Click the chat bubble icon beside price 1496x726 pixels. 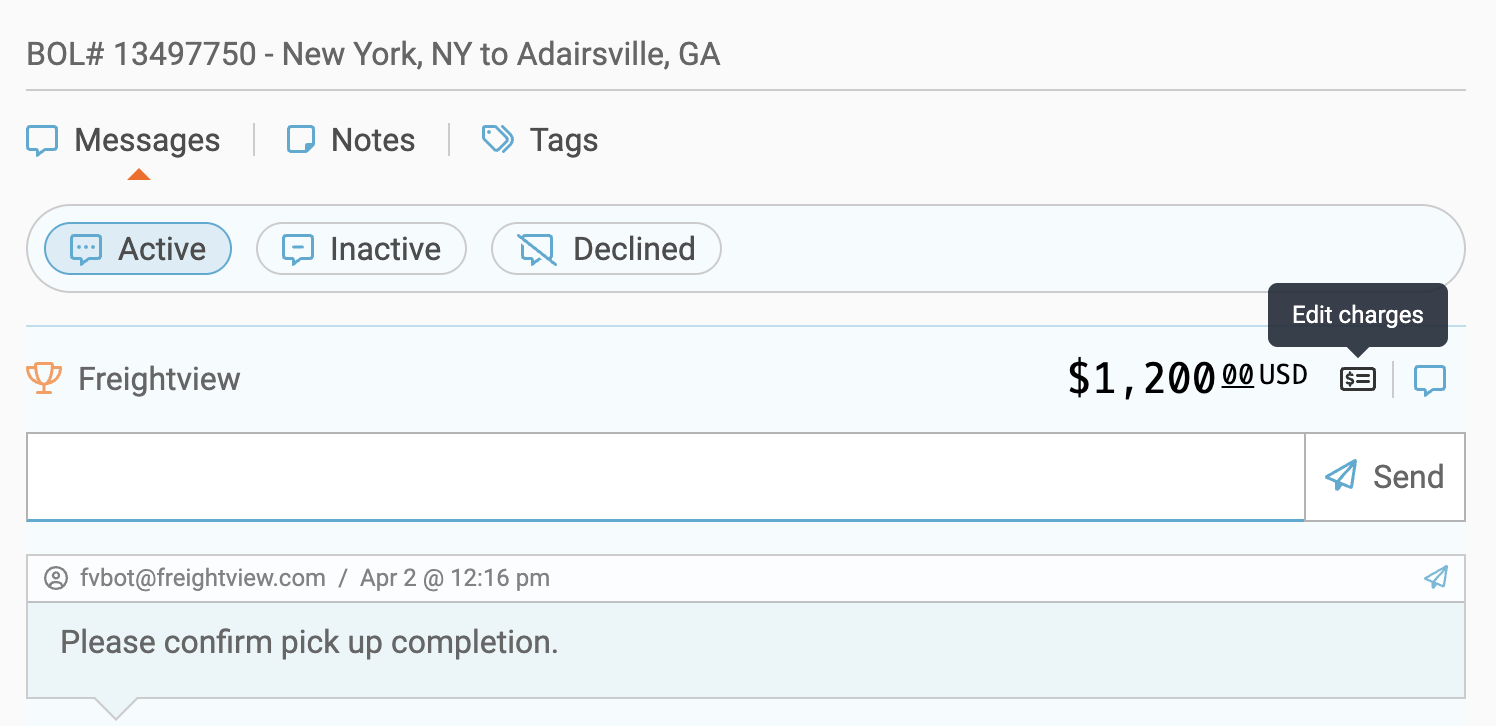pos(1429,379)
